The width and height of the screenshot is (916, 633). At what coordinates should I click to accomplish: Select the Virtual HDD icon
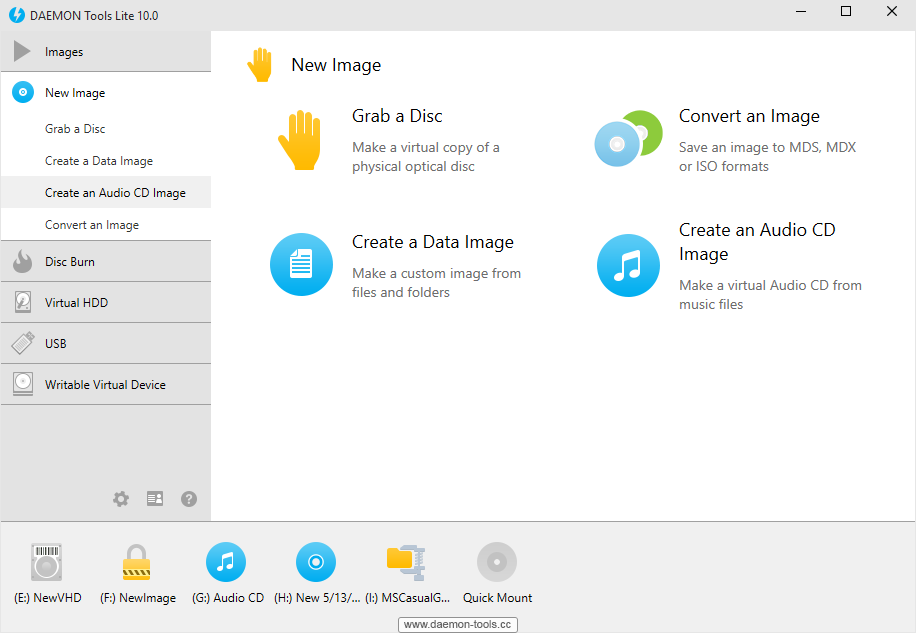click(21, 302)
